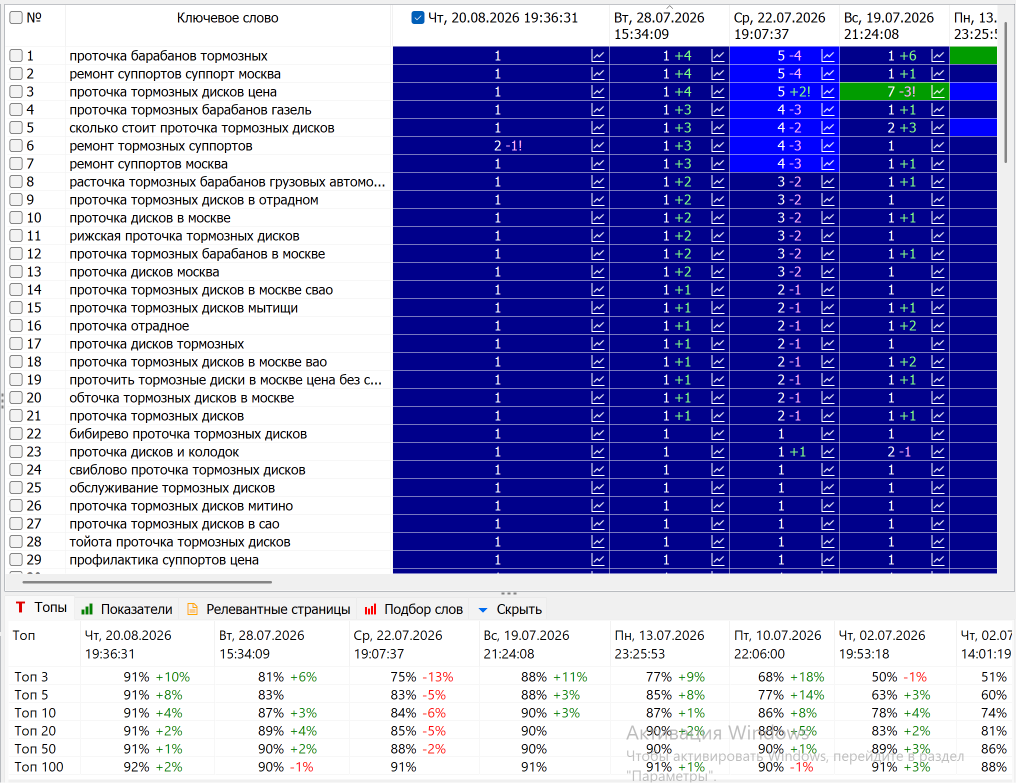Click the keyword table horizontal scrollbar
The height and width of the screenshot is (783, 1016).
[x=148, y=582]
